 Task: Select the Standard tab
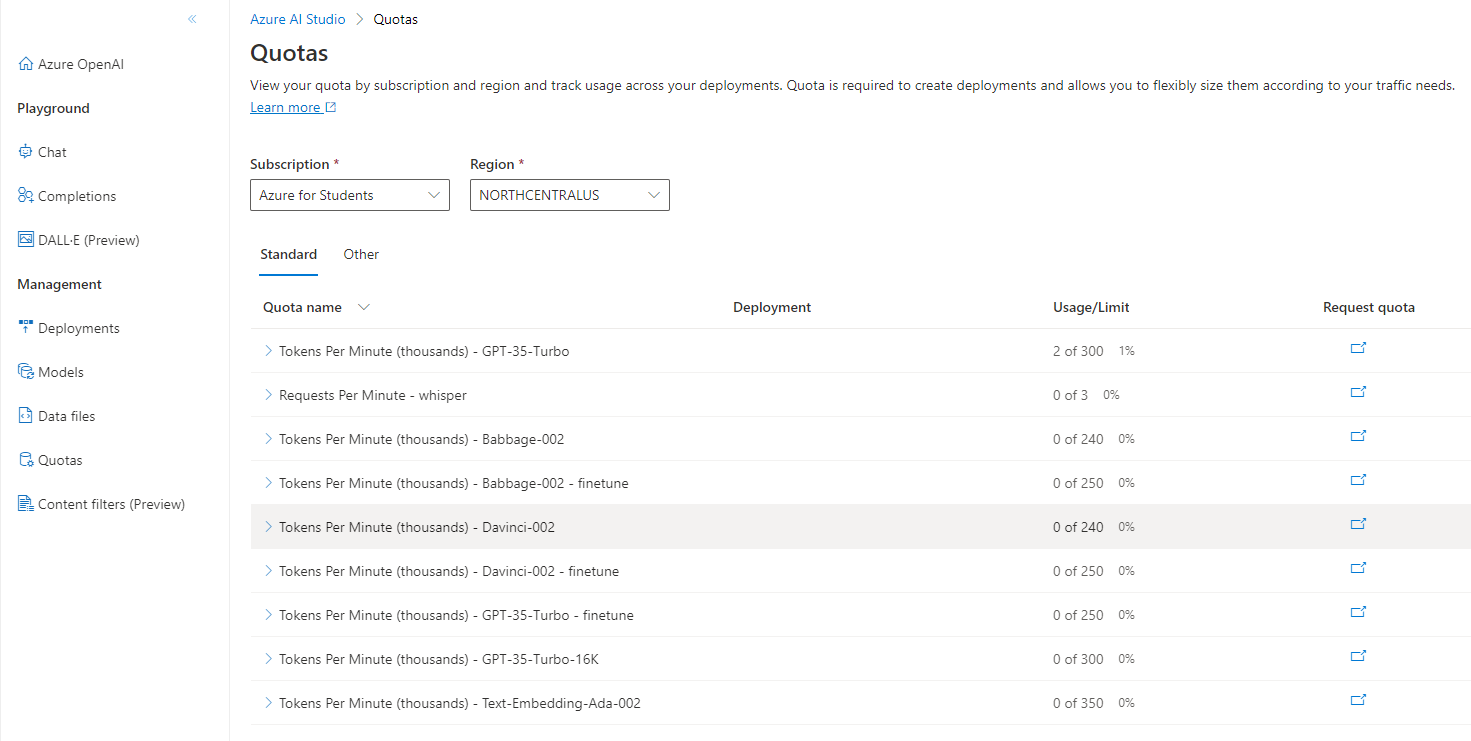click(289, 254)
